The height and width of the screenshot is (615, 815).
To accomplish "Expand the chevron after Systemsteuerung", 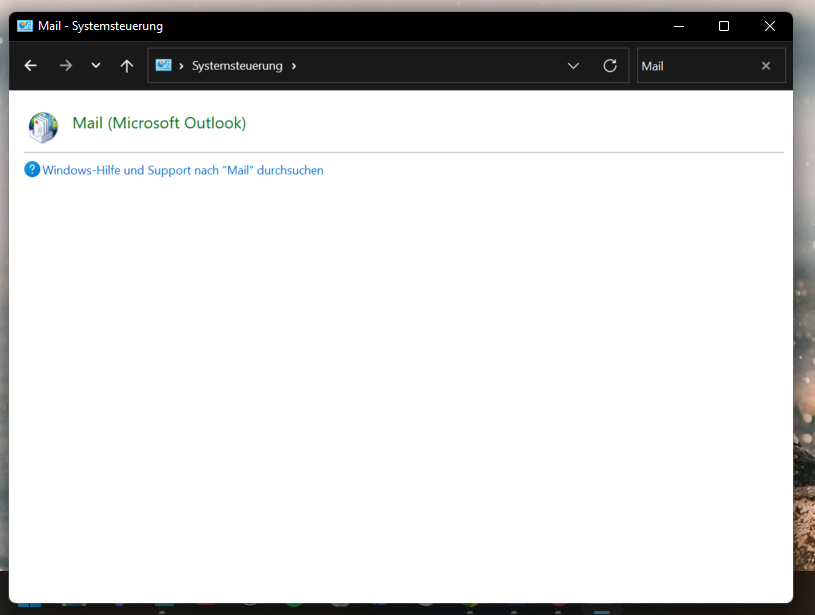I will click(x=294, y=66).
